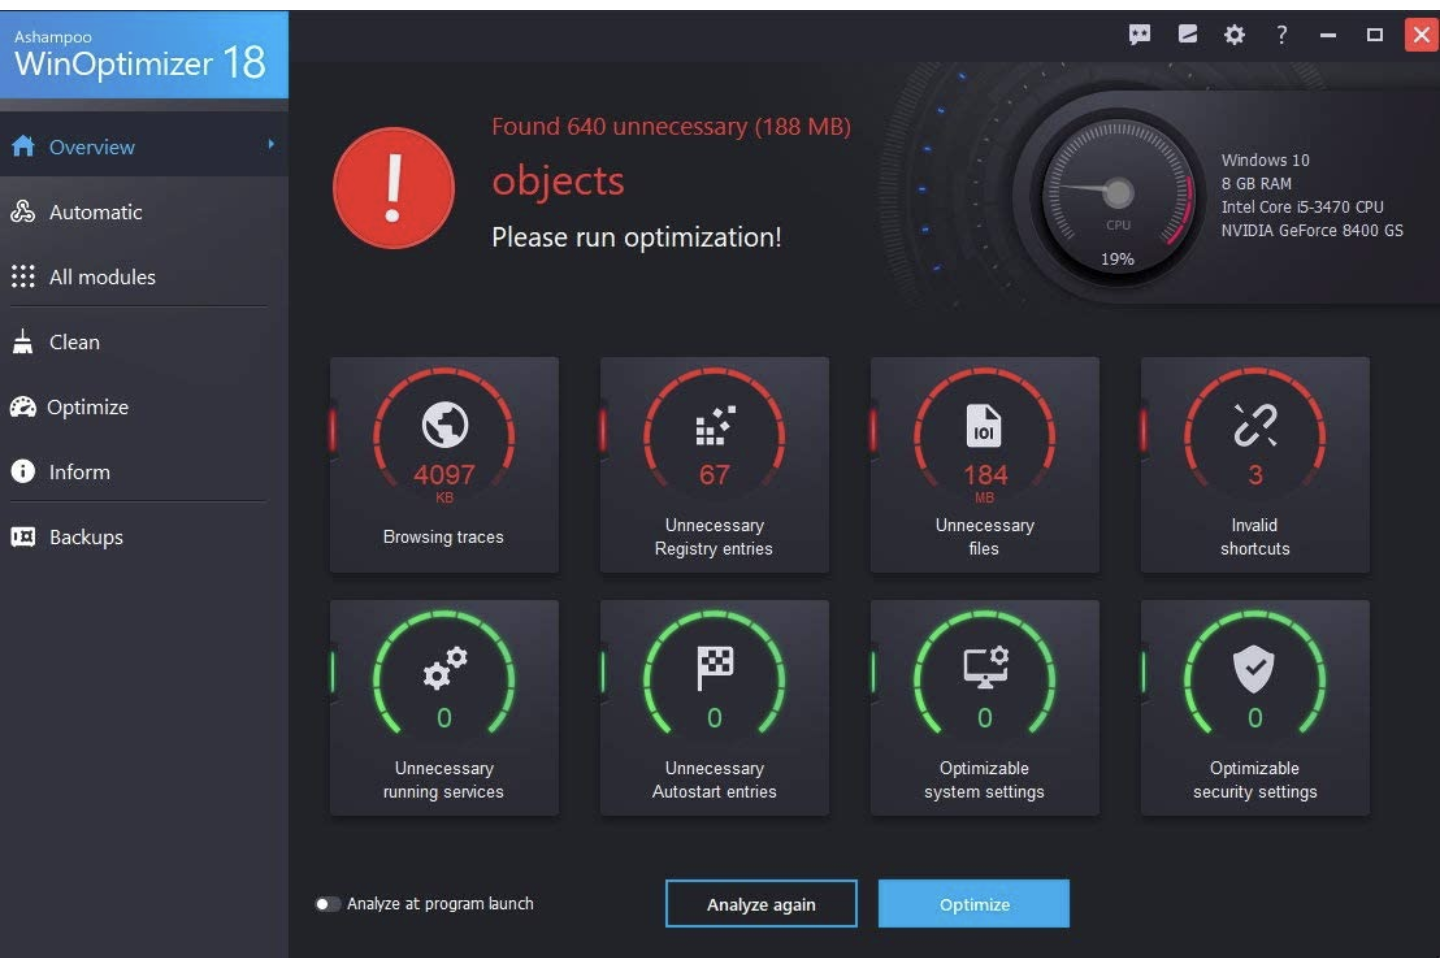The height and width of the screenshot is (961, 1440).
Task: Click the Optimize gauge icon in sidebar
Action: (x=23, y=407)
